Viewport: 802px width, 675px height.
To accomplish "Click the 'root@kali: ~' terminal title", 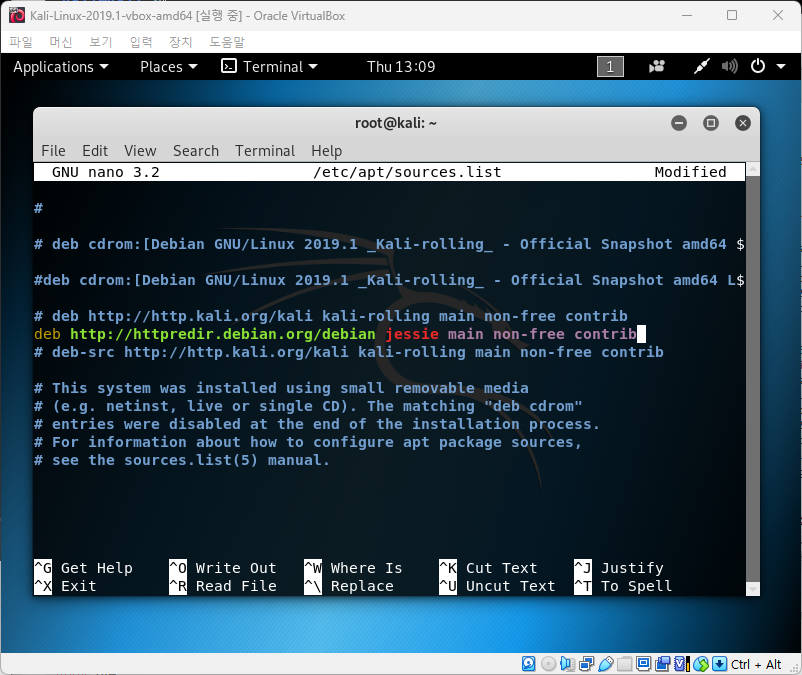I will click(396, 123).
